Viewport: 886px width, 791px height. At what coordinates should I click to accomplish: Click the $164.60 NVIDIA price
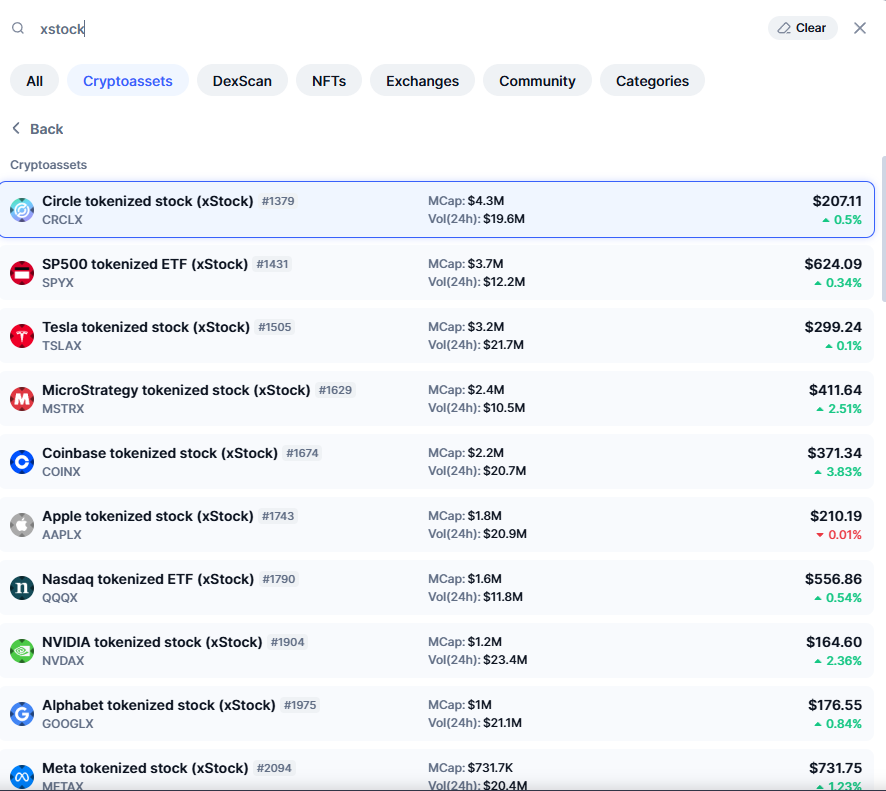(x=834, y=642)
